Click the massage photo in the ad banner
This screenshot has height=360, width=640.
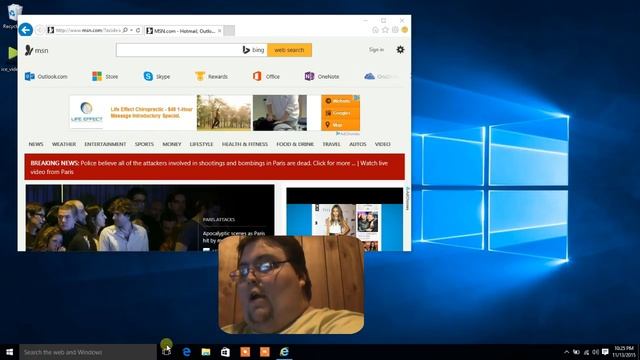pos(280,113)
